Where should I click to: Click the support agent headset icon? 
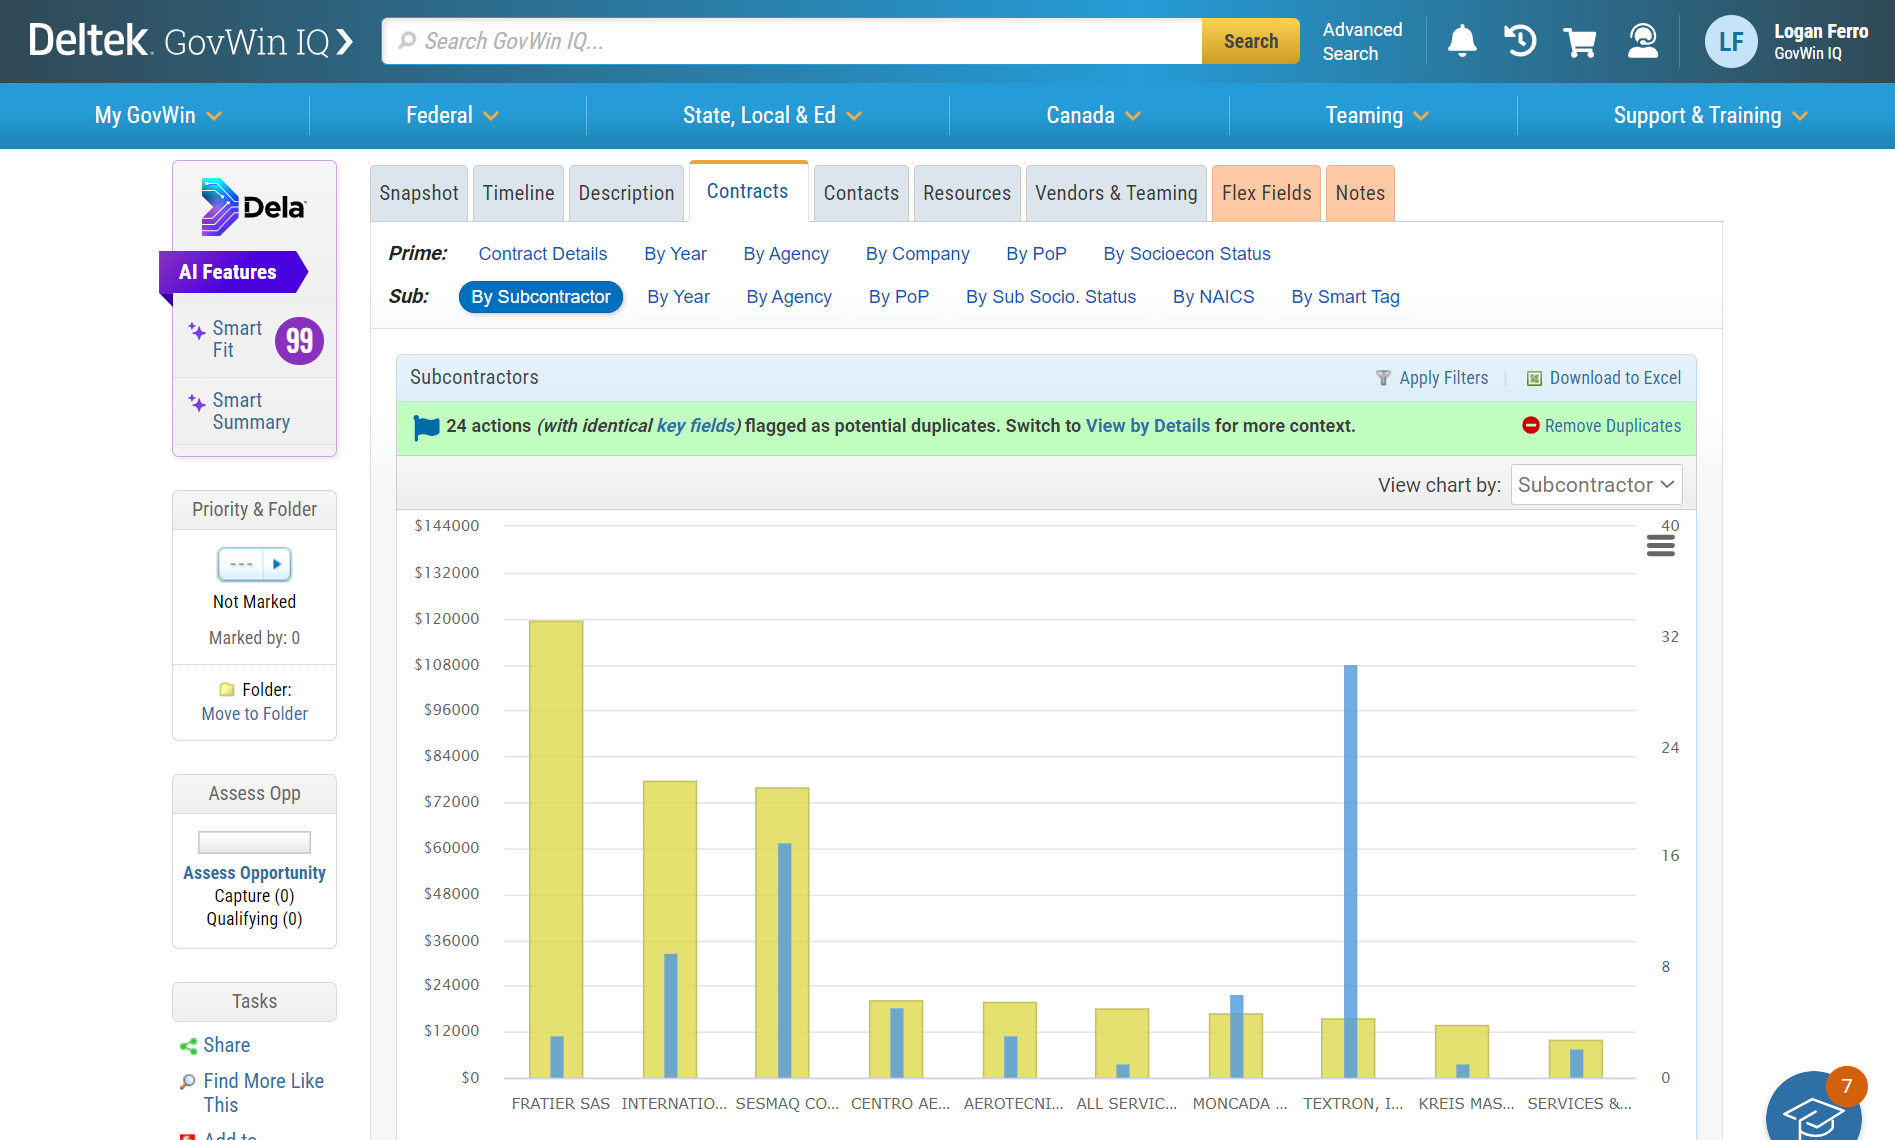(1642, 41)
